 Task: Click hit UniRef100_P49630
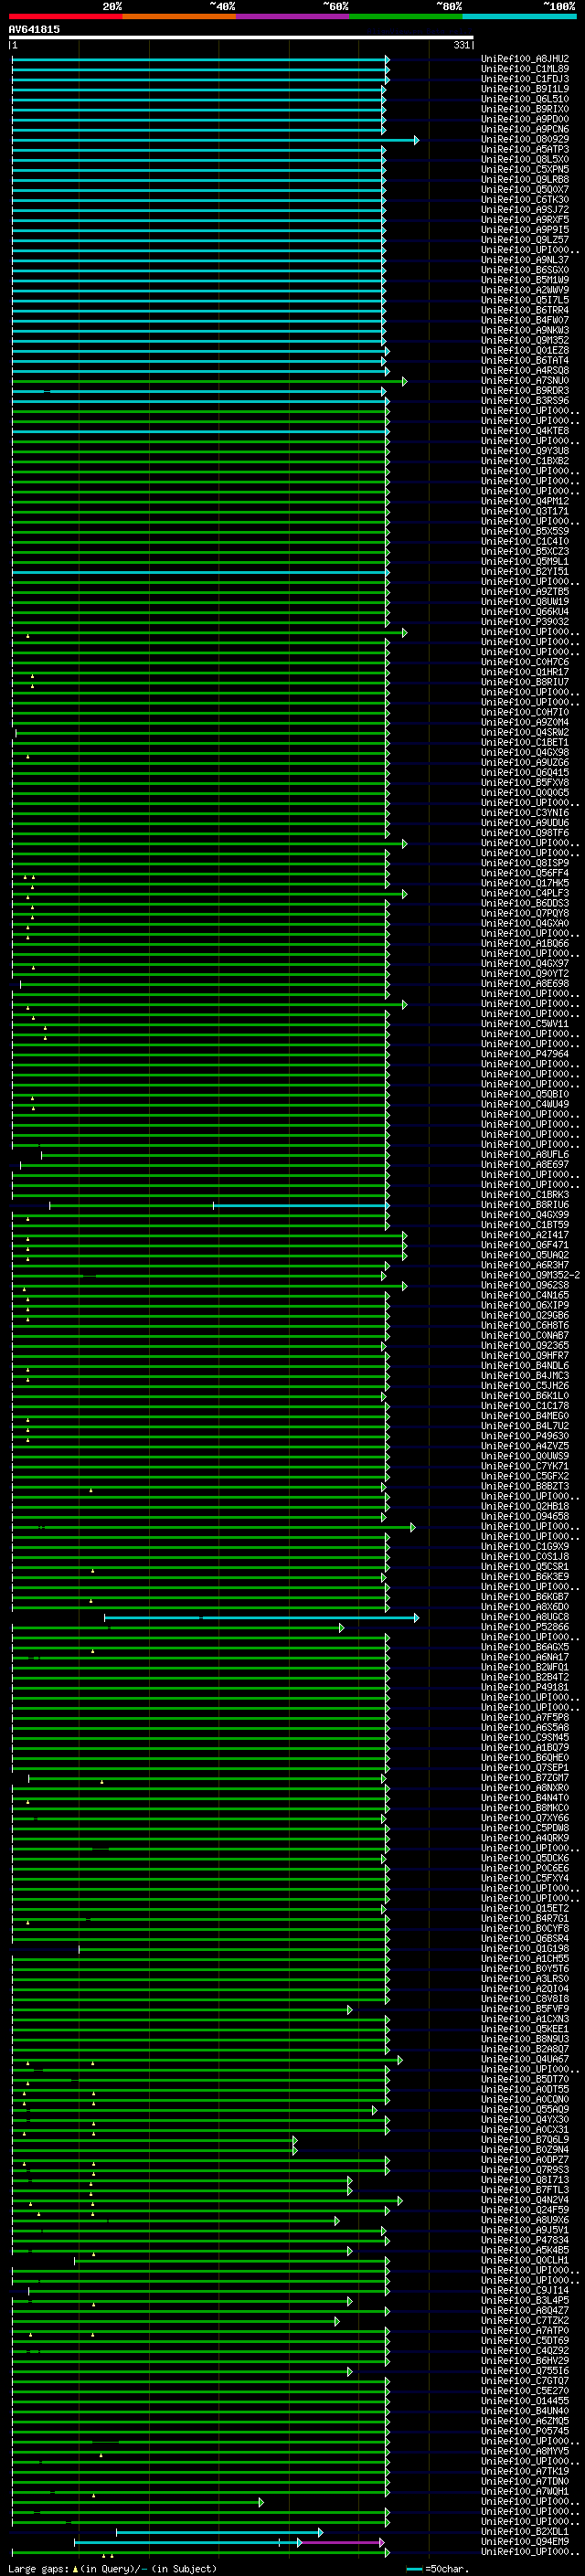pos(525,1436)
